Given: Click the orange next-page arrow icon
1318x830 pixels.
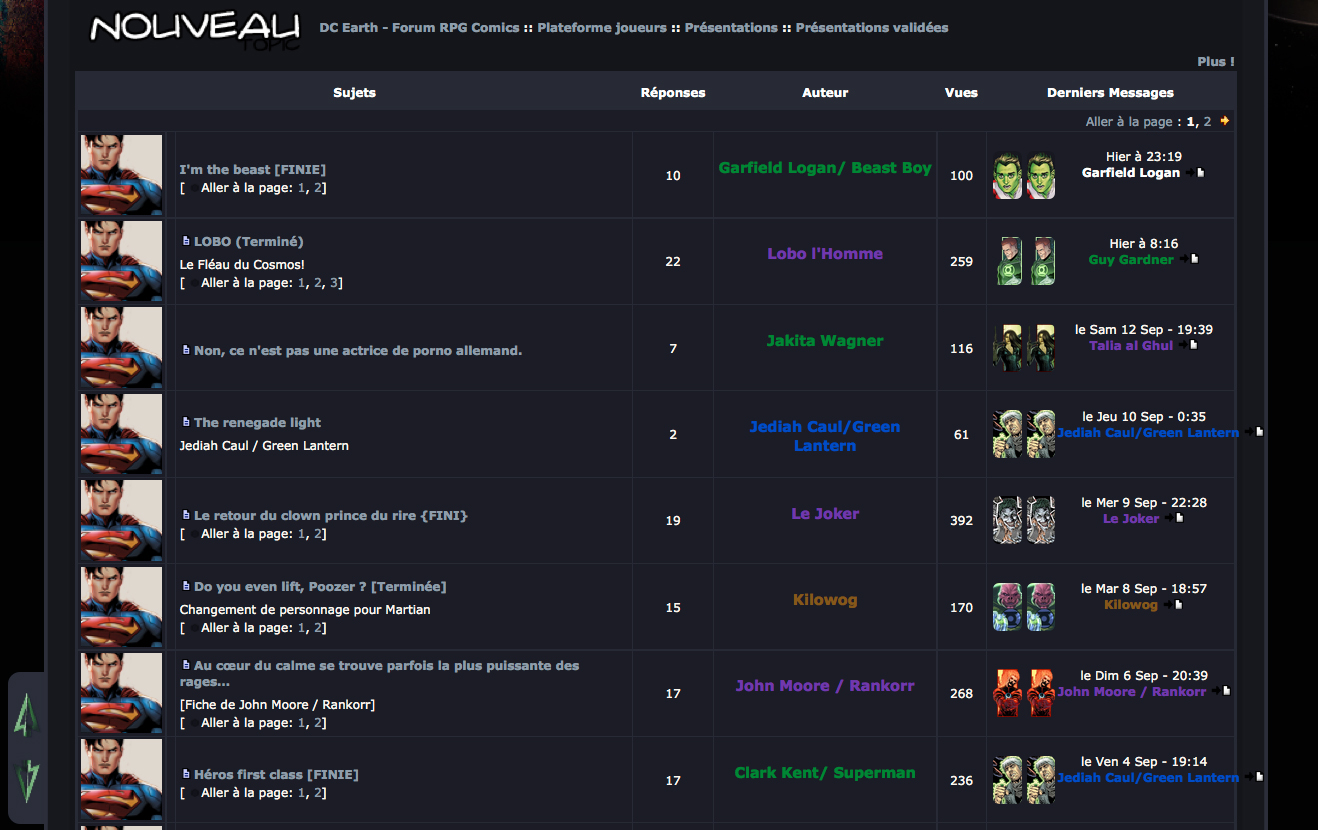Looking at the screenshot, I should coord(1225,121).
